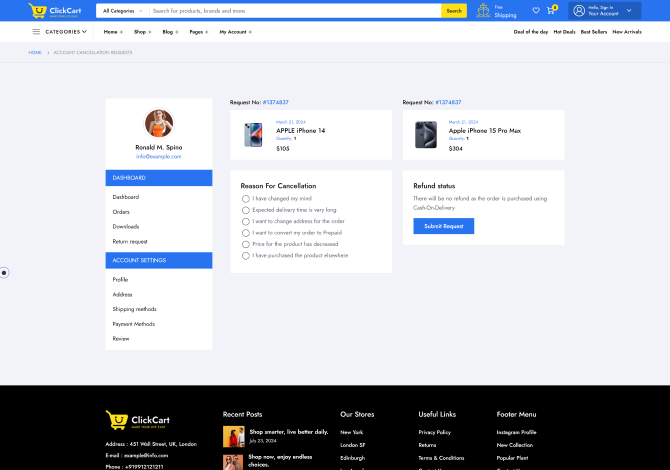The image size is (670, 470).
Task: Click the Free Shipping icon
Action: click(x=484, y=11)
